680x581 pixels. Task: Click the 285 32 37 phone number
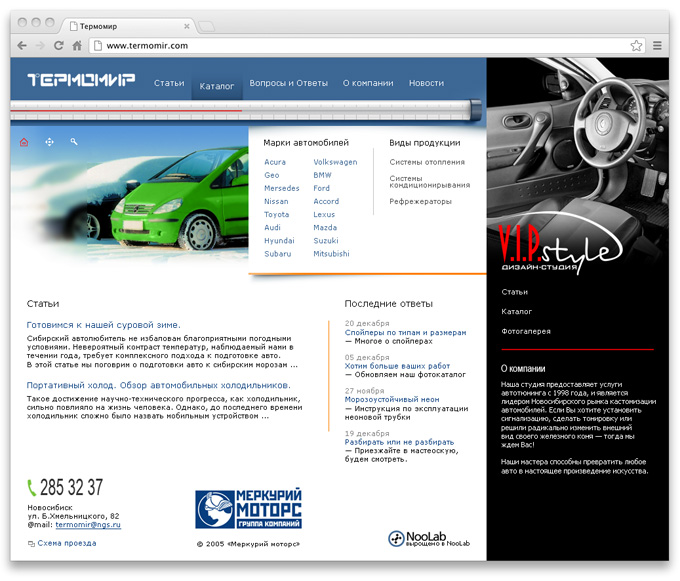pos(71,487)
